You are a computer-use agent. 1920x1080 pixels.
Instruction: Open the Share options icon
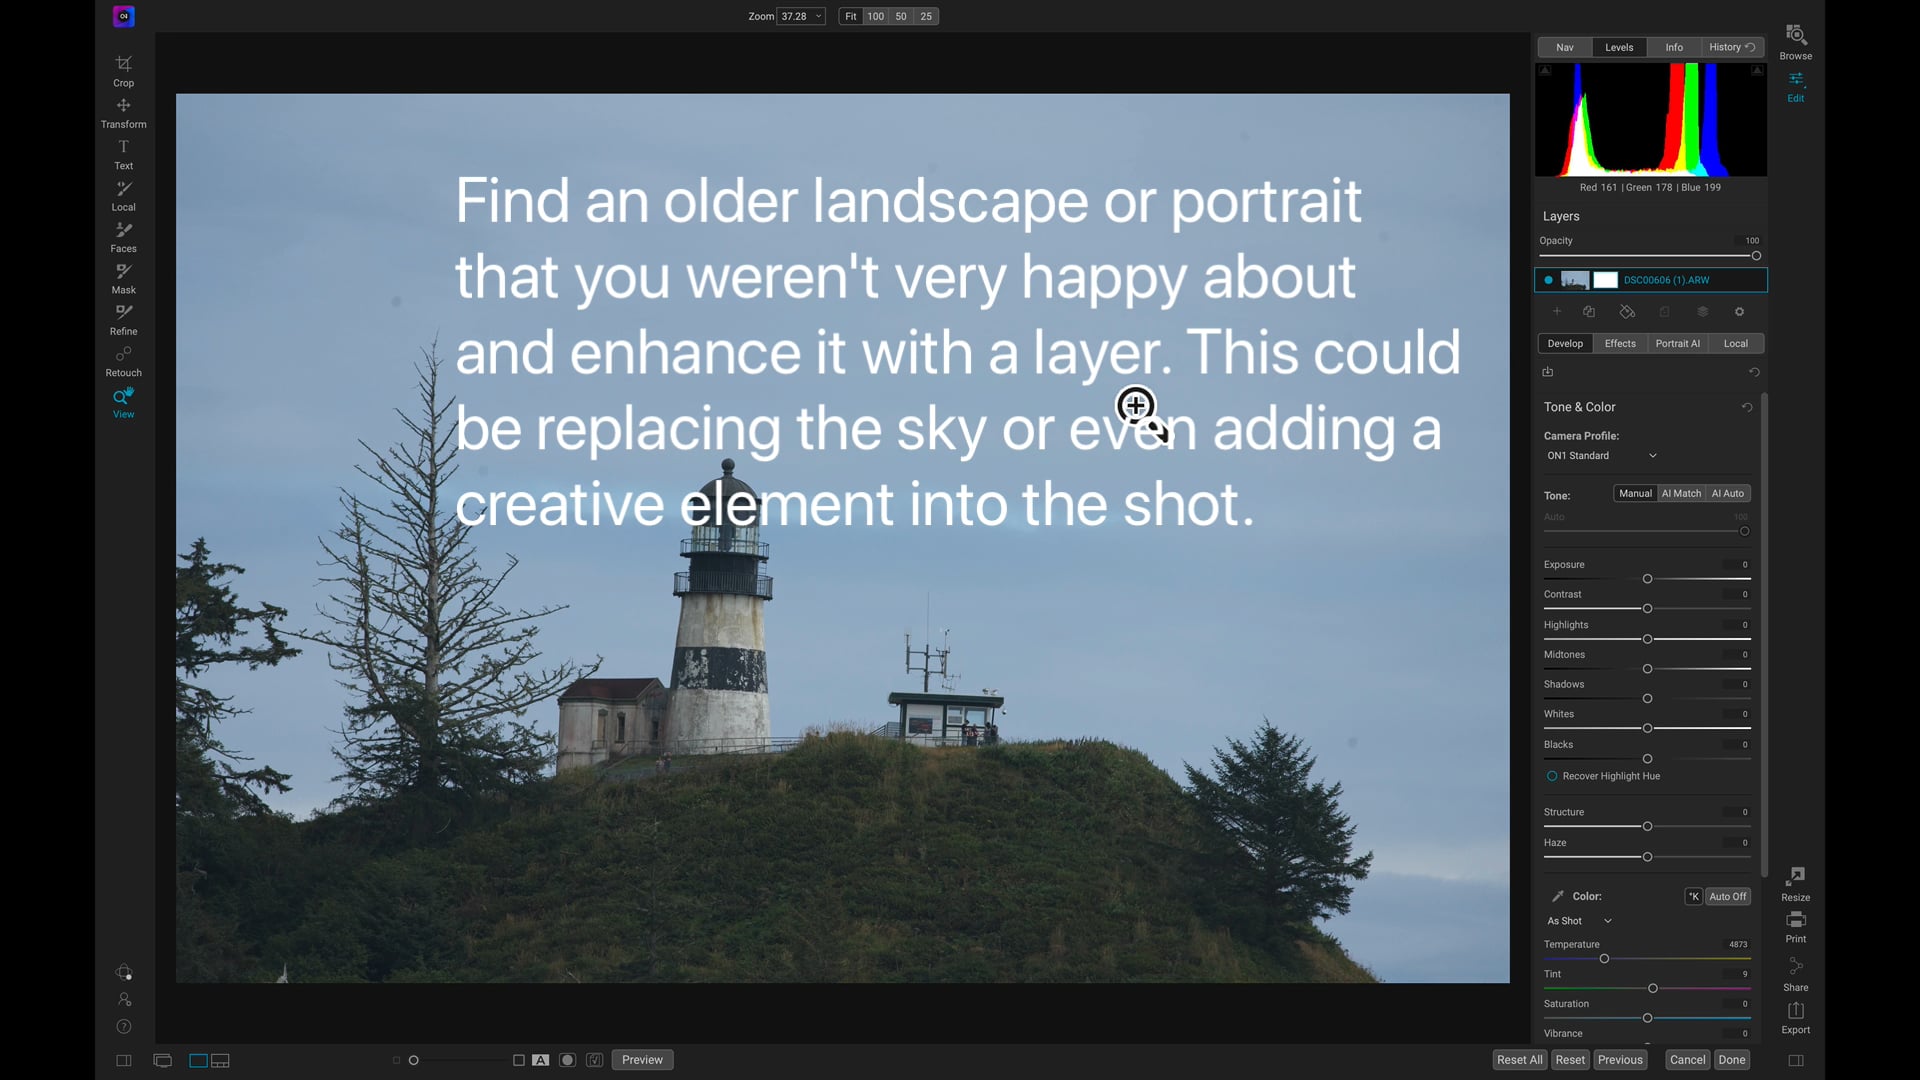[x=1795, y=974]
